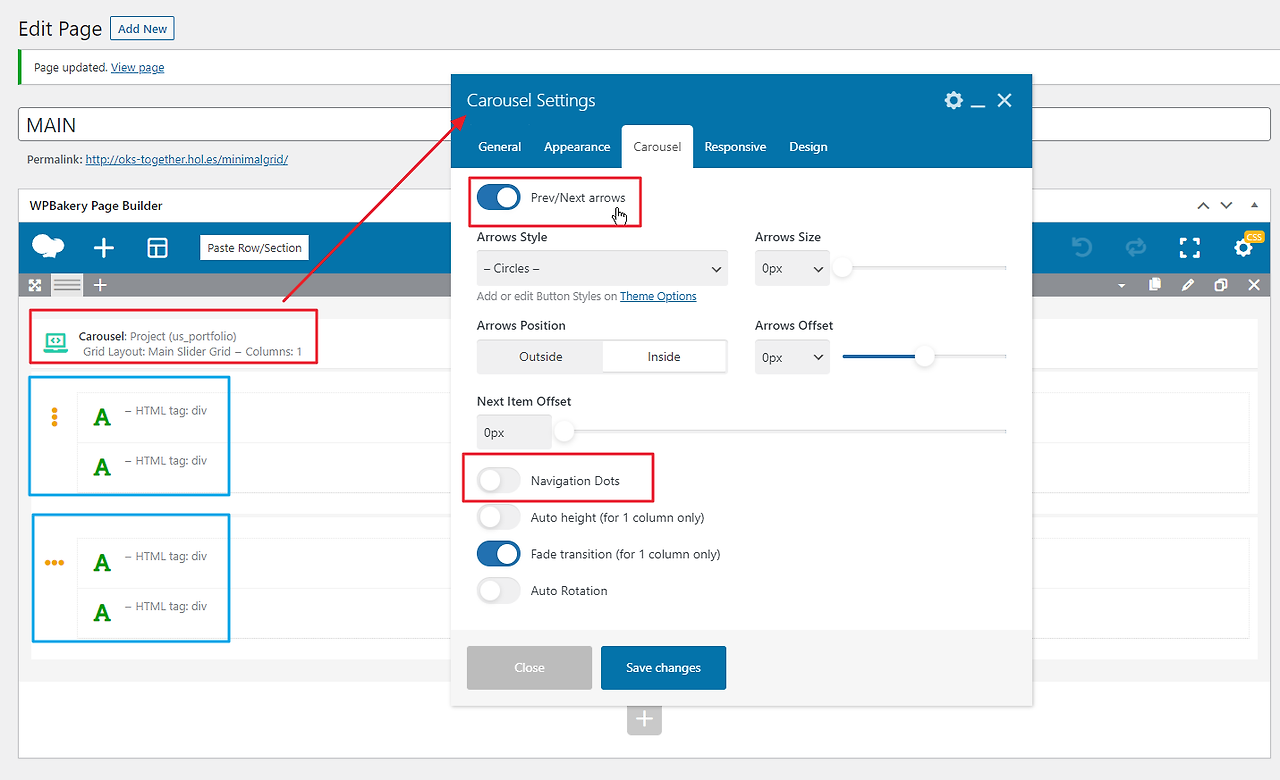This screenshot has width=1280, height=780.
Task: Open the Arrows Offset unit dropdown
Action: pos(792,357)
